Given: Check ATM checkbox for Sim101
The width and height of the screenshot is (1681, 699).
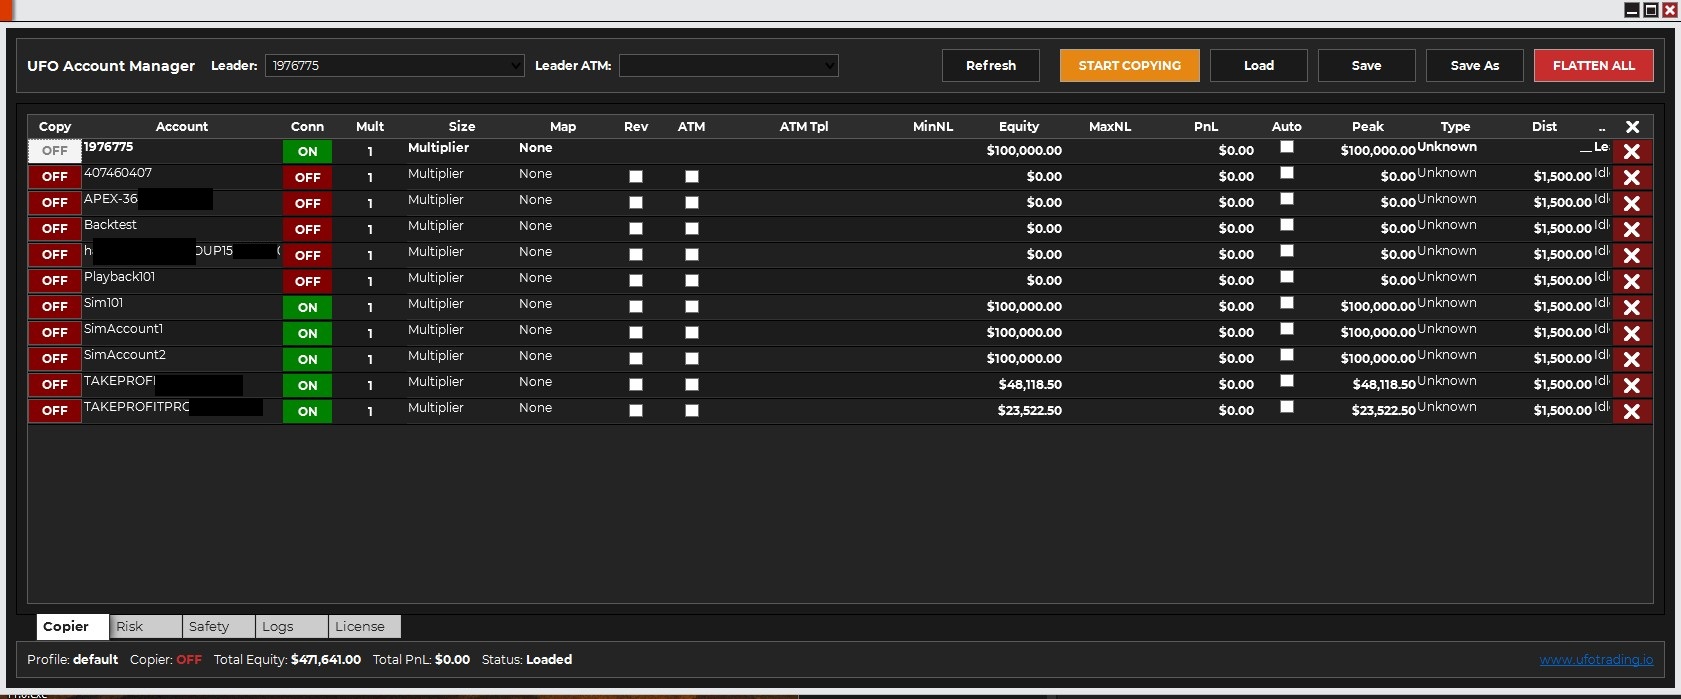Looking at the screenshot, I should (691, 307).
